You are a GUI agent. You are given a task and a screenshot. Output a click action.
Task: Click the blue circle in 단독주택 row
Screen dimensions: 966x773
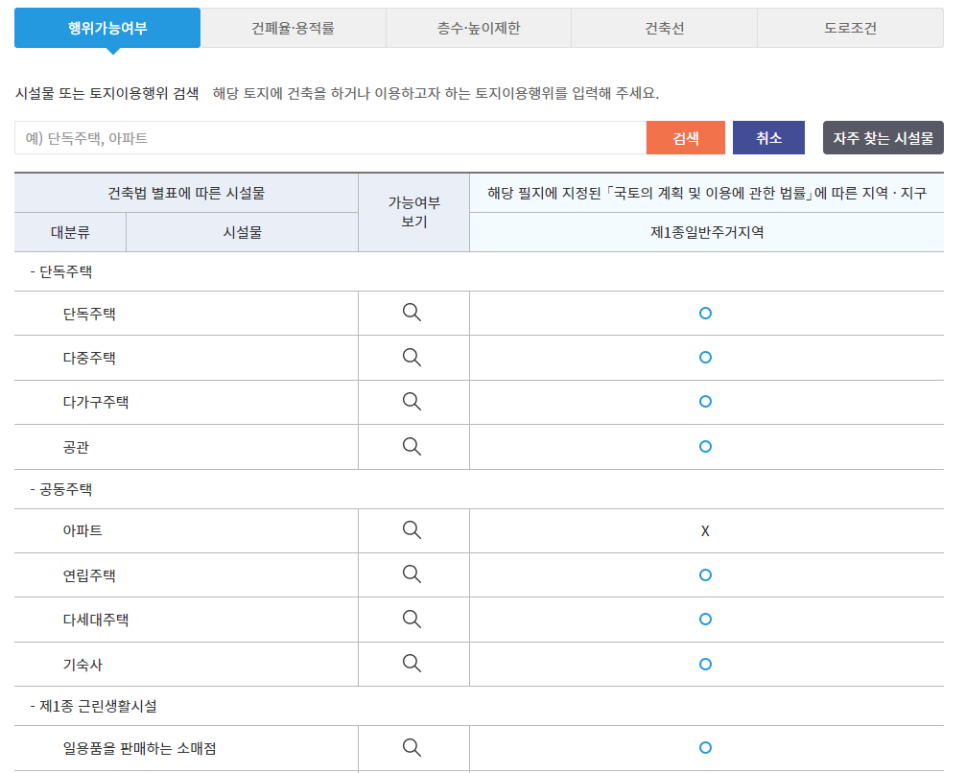[705, 314]
